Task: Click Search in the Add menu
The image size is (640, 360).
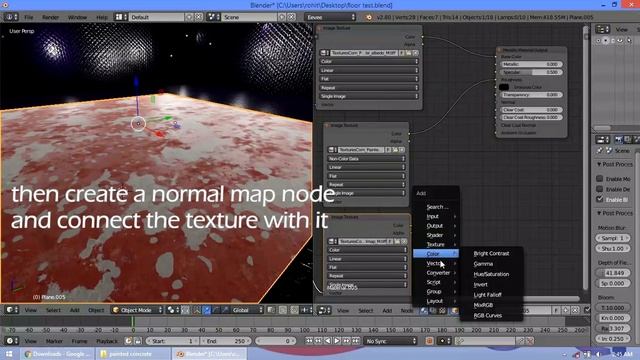Action: click(x=436, y=207)
